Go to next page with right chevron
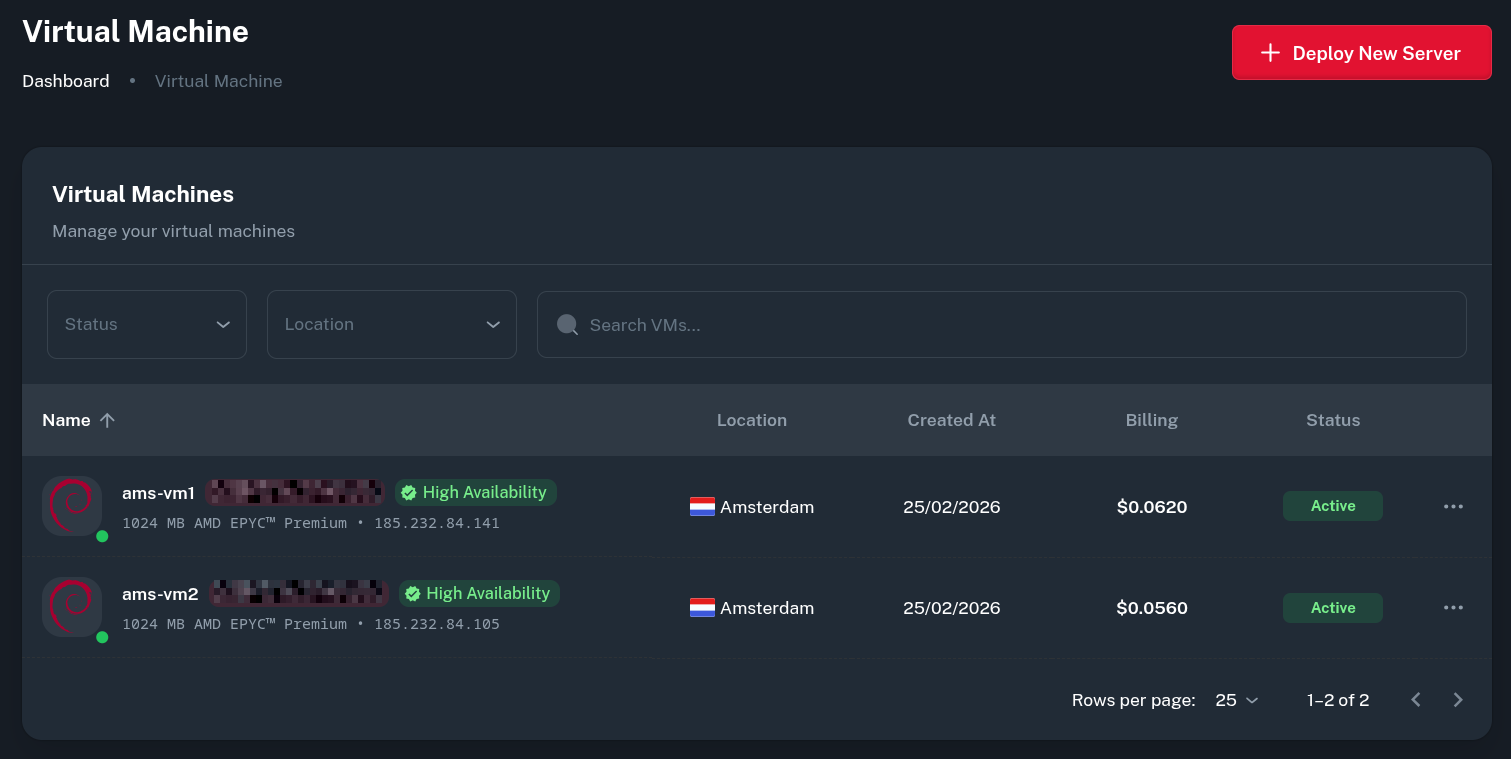1511x759 pixels. point(1457,700)
